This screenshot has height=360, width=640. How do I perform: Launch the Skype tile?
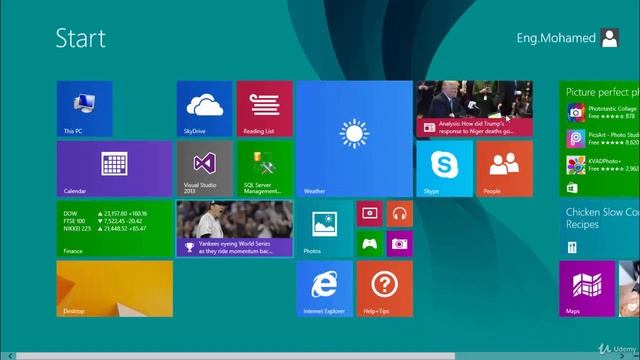(x=444, y=169)
